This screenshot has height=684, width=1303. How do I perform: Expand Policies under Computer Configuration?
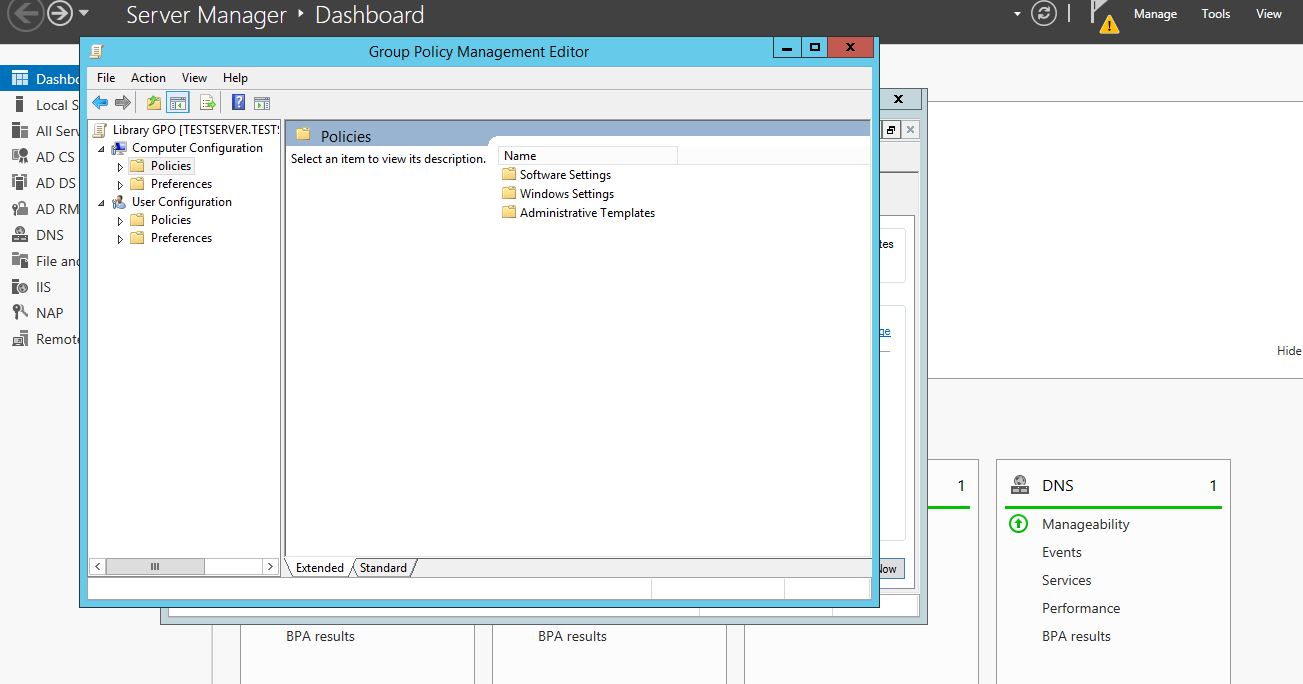click(121, 167)
